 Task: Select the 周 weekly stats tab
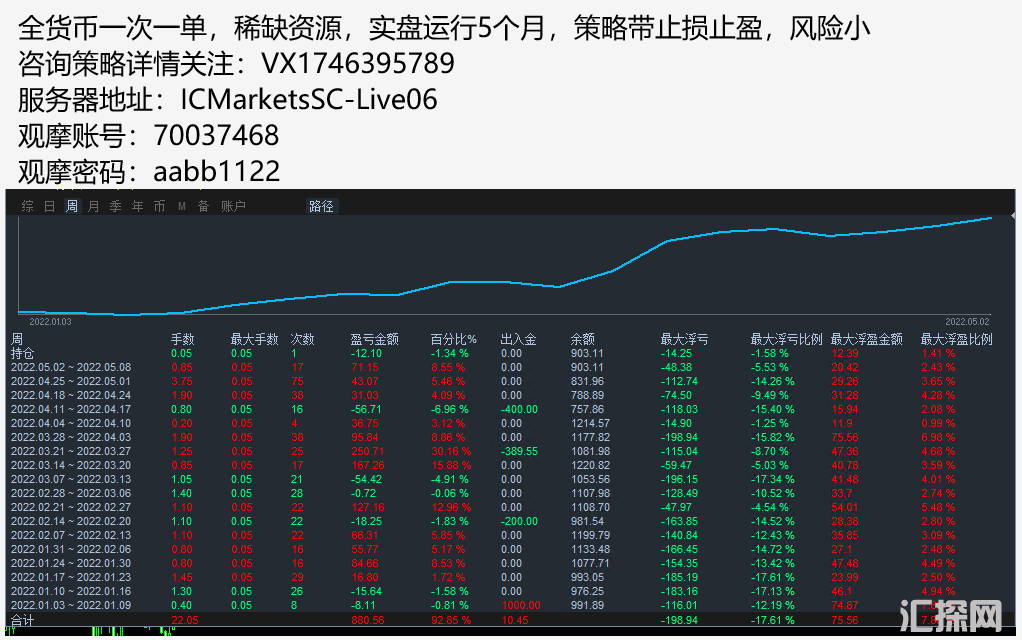(x=71, y=206)
